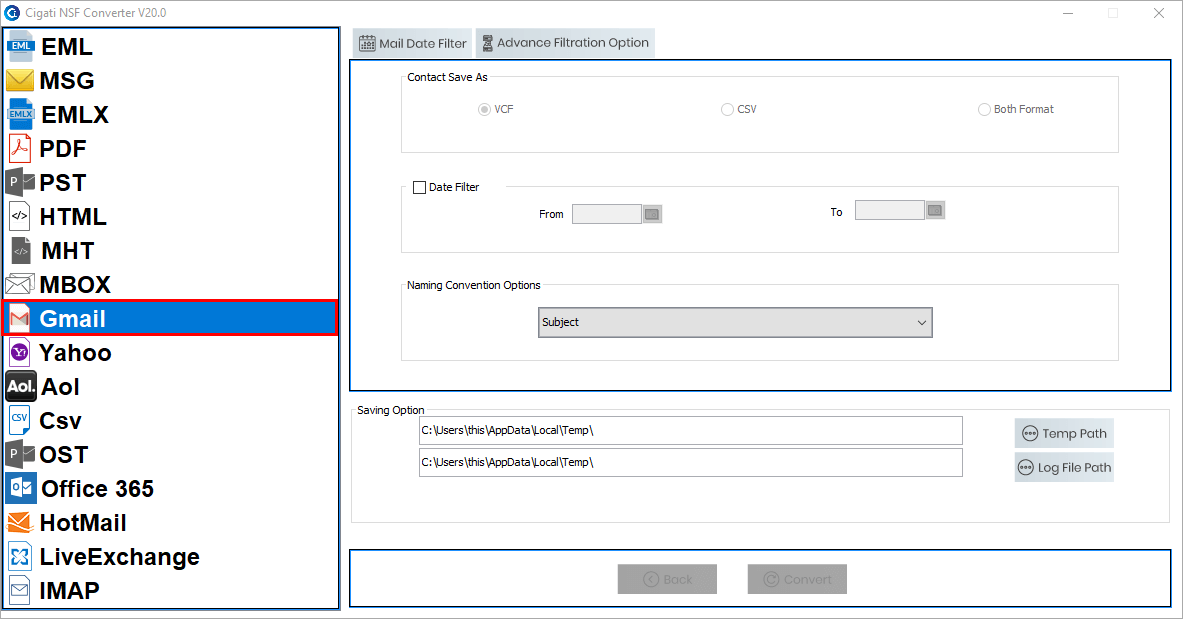This screenshot has height=619, width=1183.
Task: Select the VCF radio button
Action: [x=484, y=109]
